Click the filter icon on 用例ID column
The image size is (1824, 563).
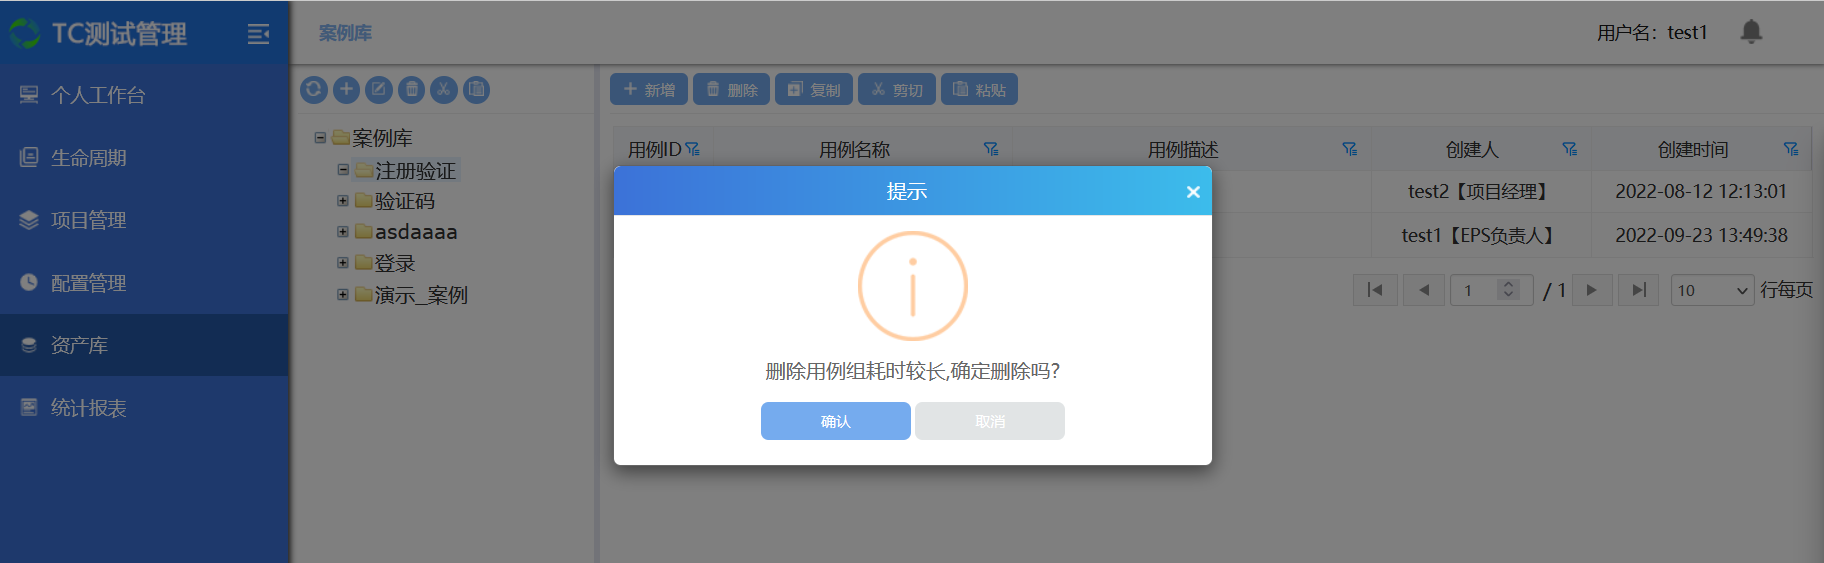click(x=692, y=149)
